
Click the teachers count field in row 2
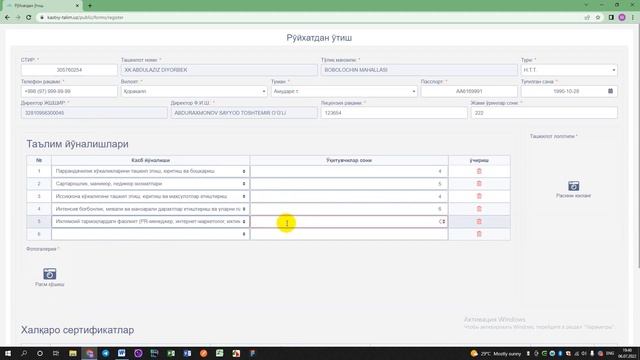coord(349,184)
